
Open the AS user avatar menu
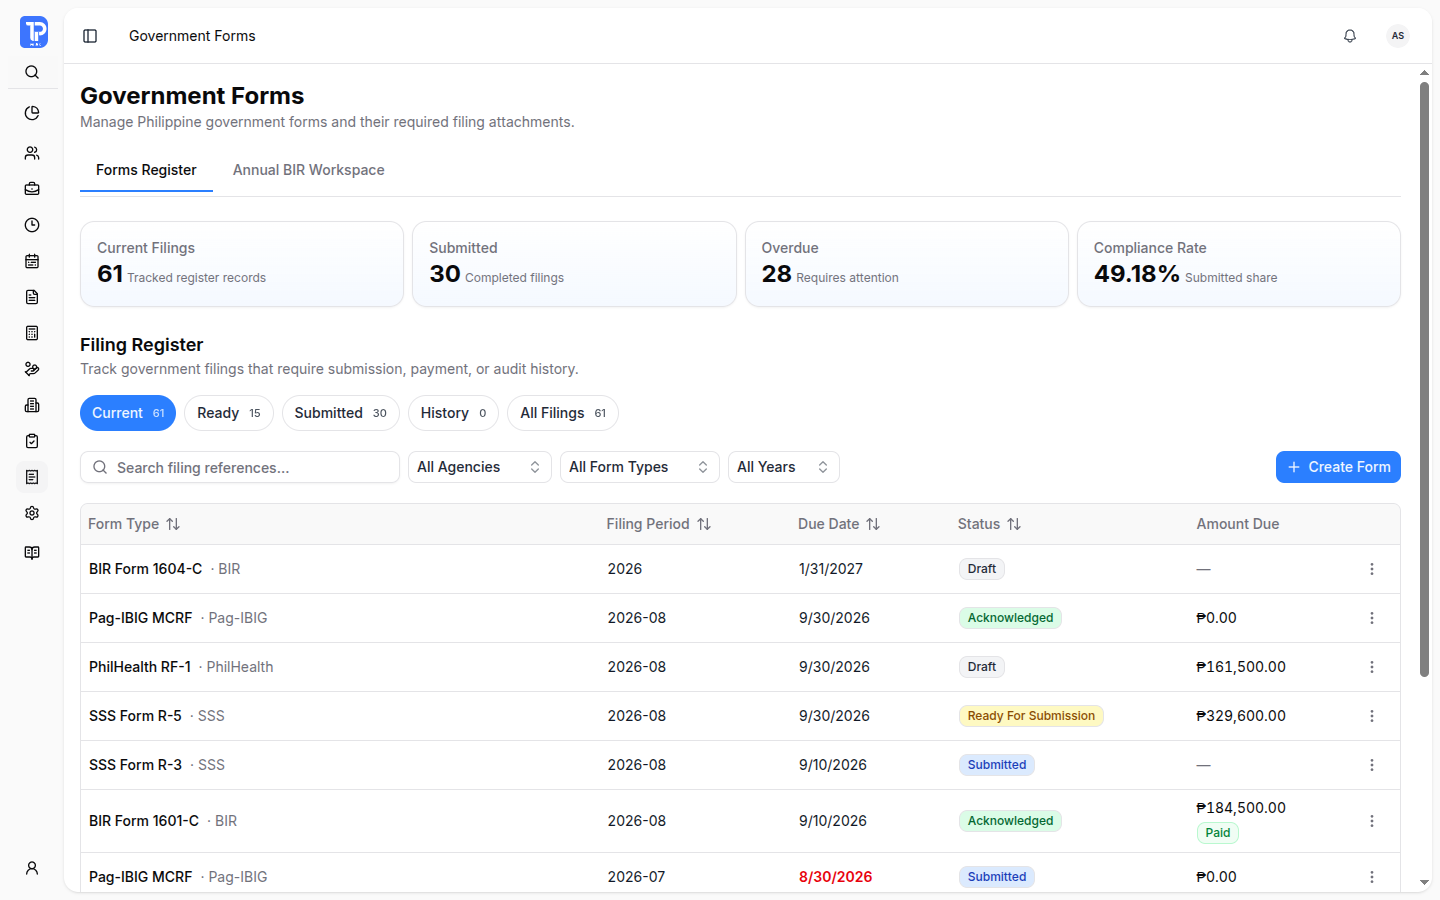click(x=1398, y=36)
